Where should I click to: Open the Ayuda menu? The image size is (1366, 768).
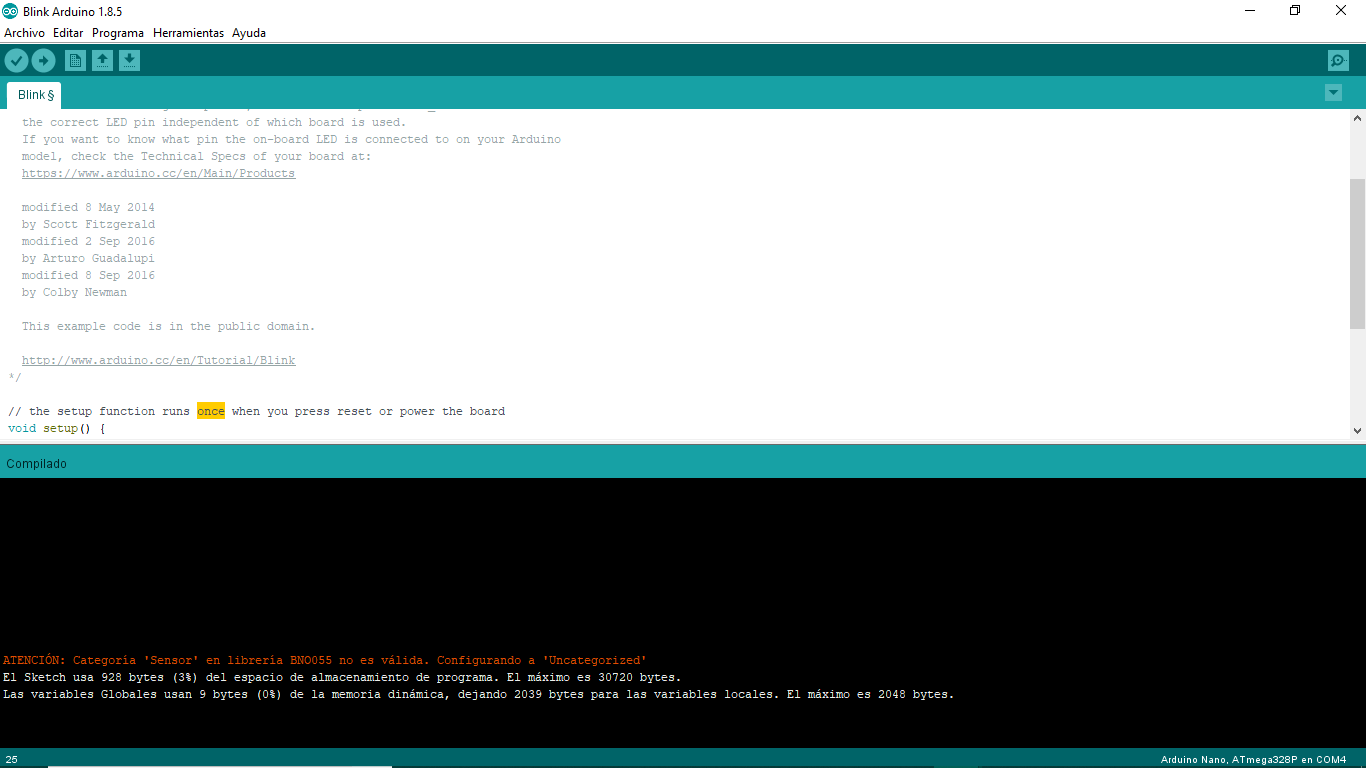point(249,33)
